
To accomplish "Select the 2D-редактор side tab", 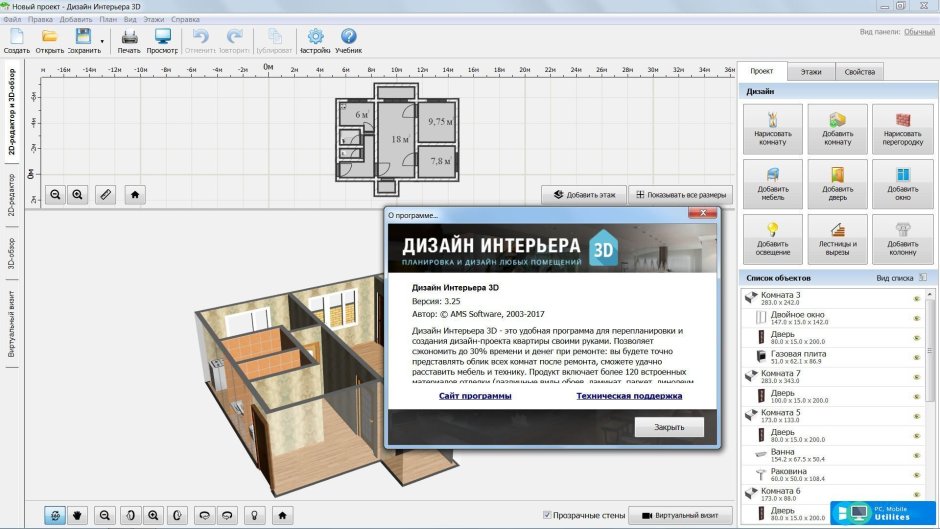I will tap(12, 195).
